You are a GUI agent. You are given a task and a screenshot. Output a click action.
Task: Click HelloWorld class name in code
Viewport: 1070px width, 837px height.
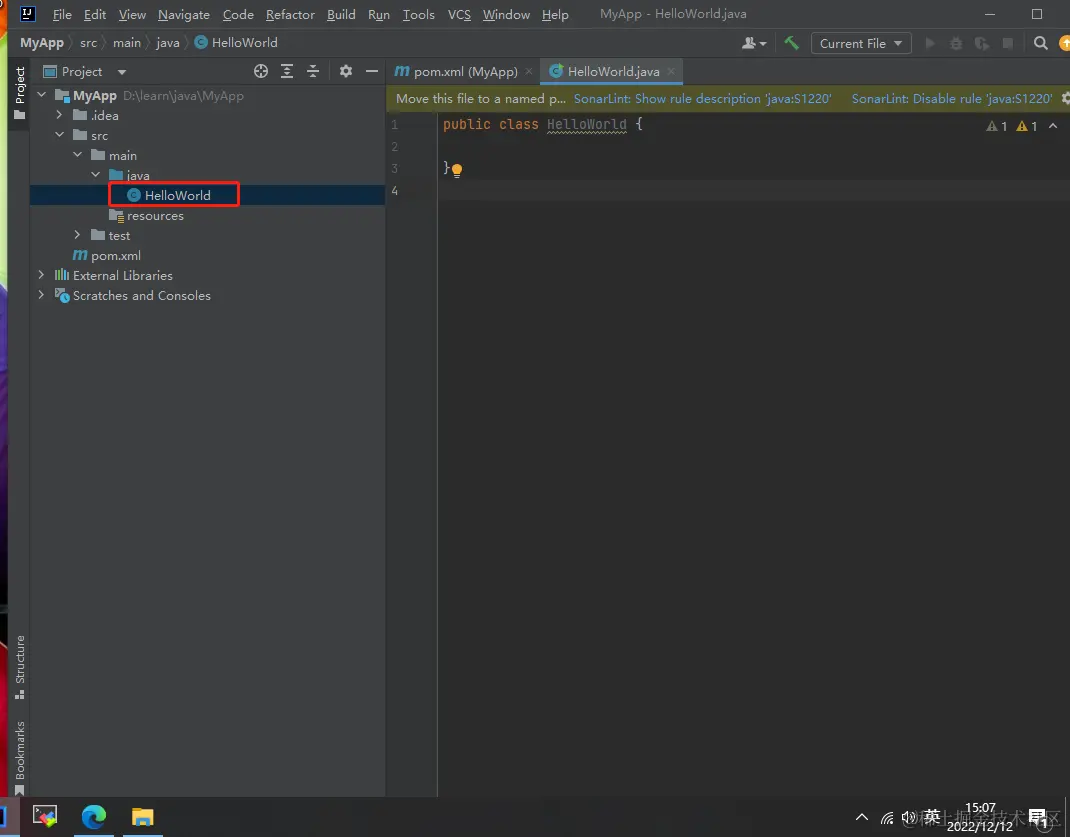587,124
